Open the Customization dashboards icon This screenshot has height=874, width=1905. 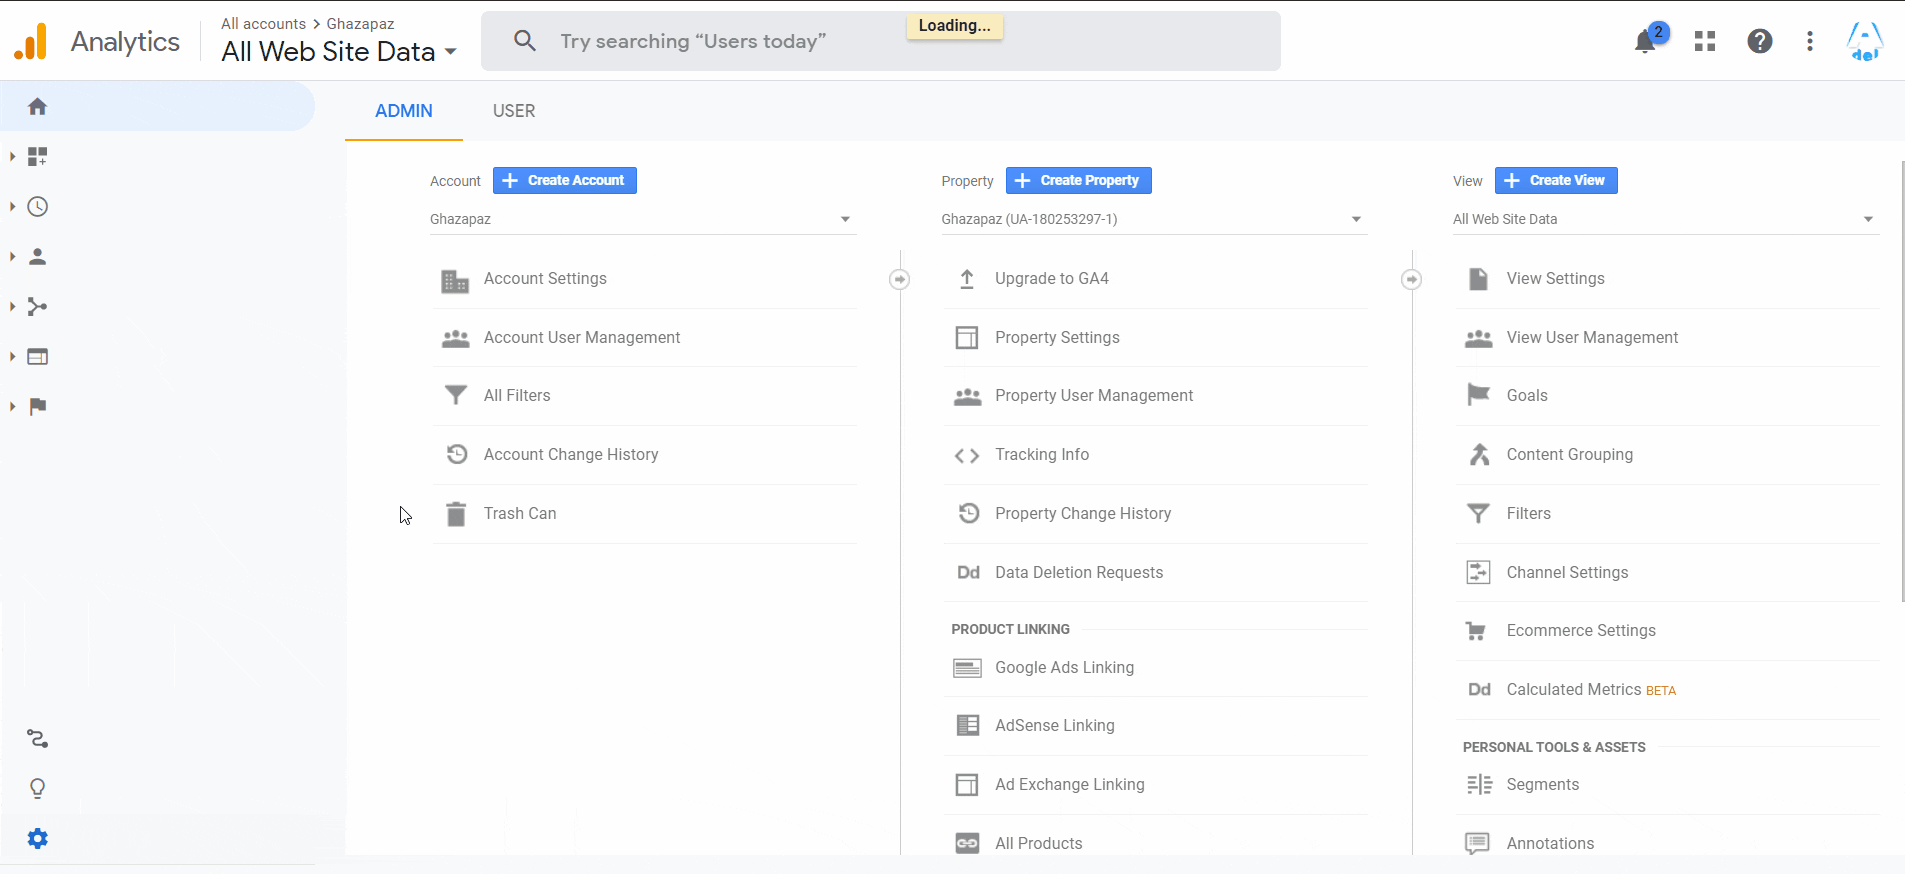point(38,156)
